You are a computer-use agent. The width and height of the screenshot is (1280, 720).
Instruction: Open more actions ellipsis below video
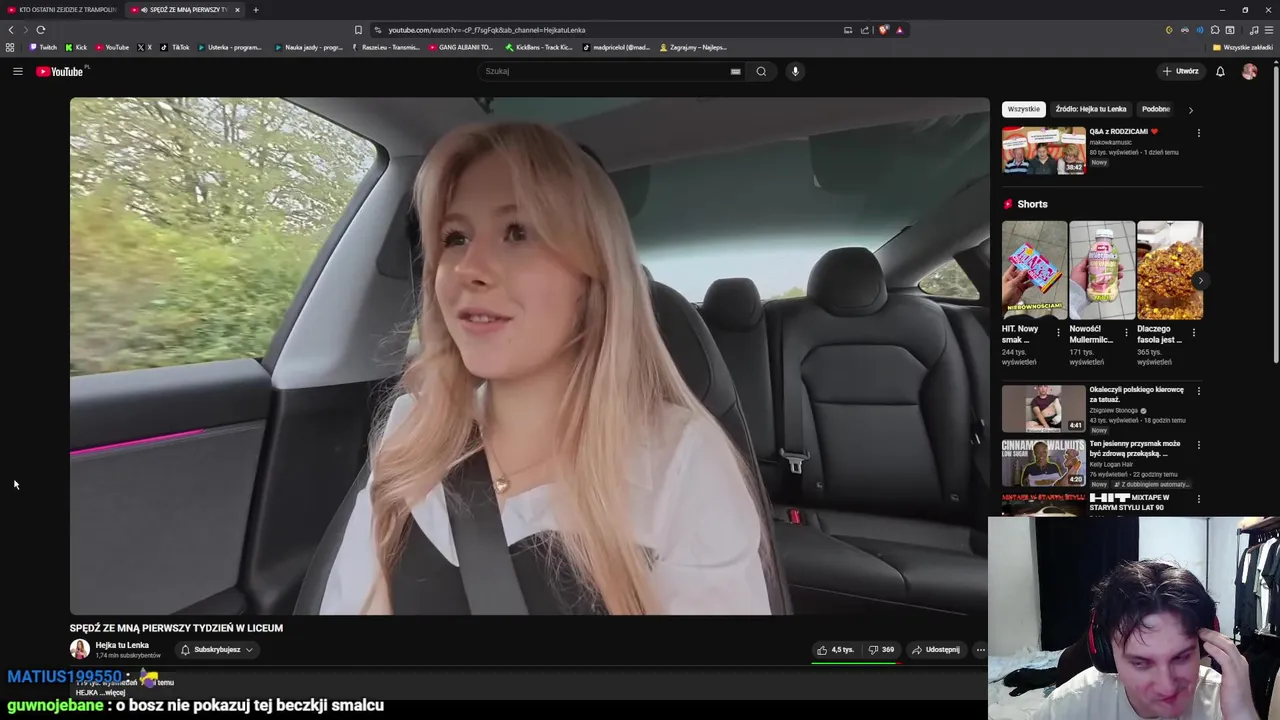980,650
